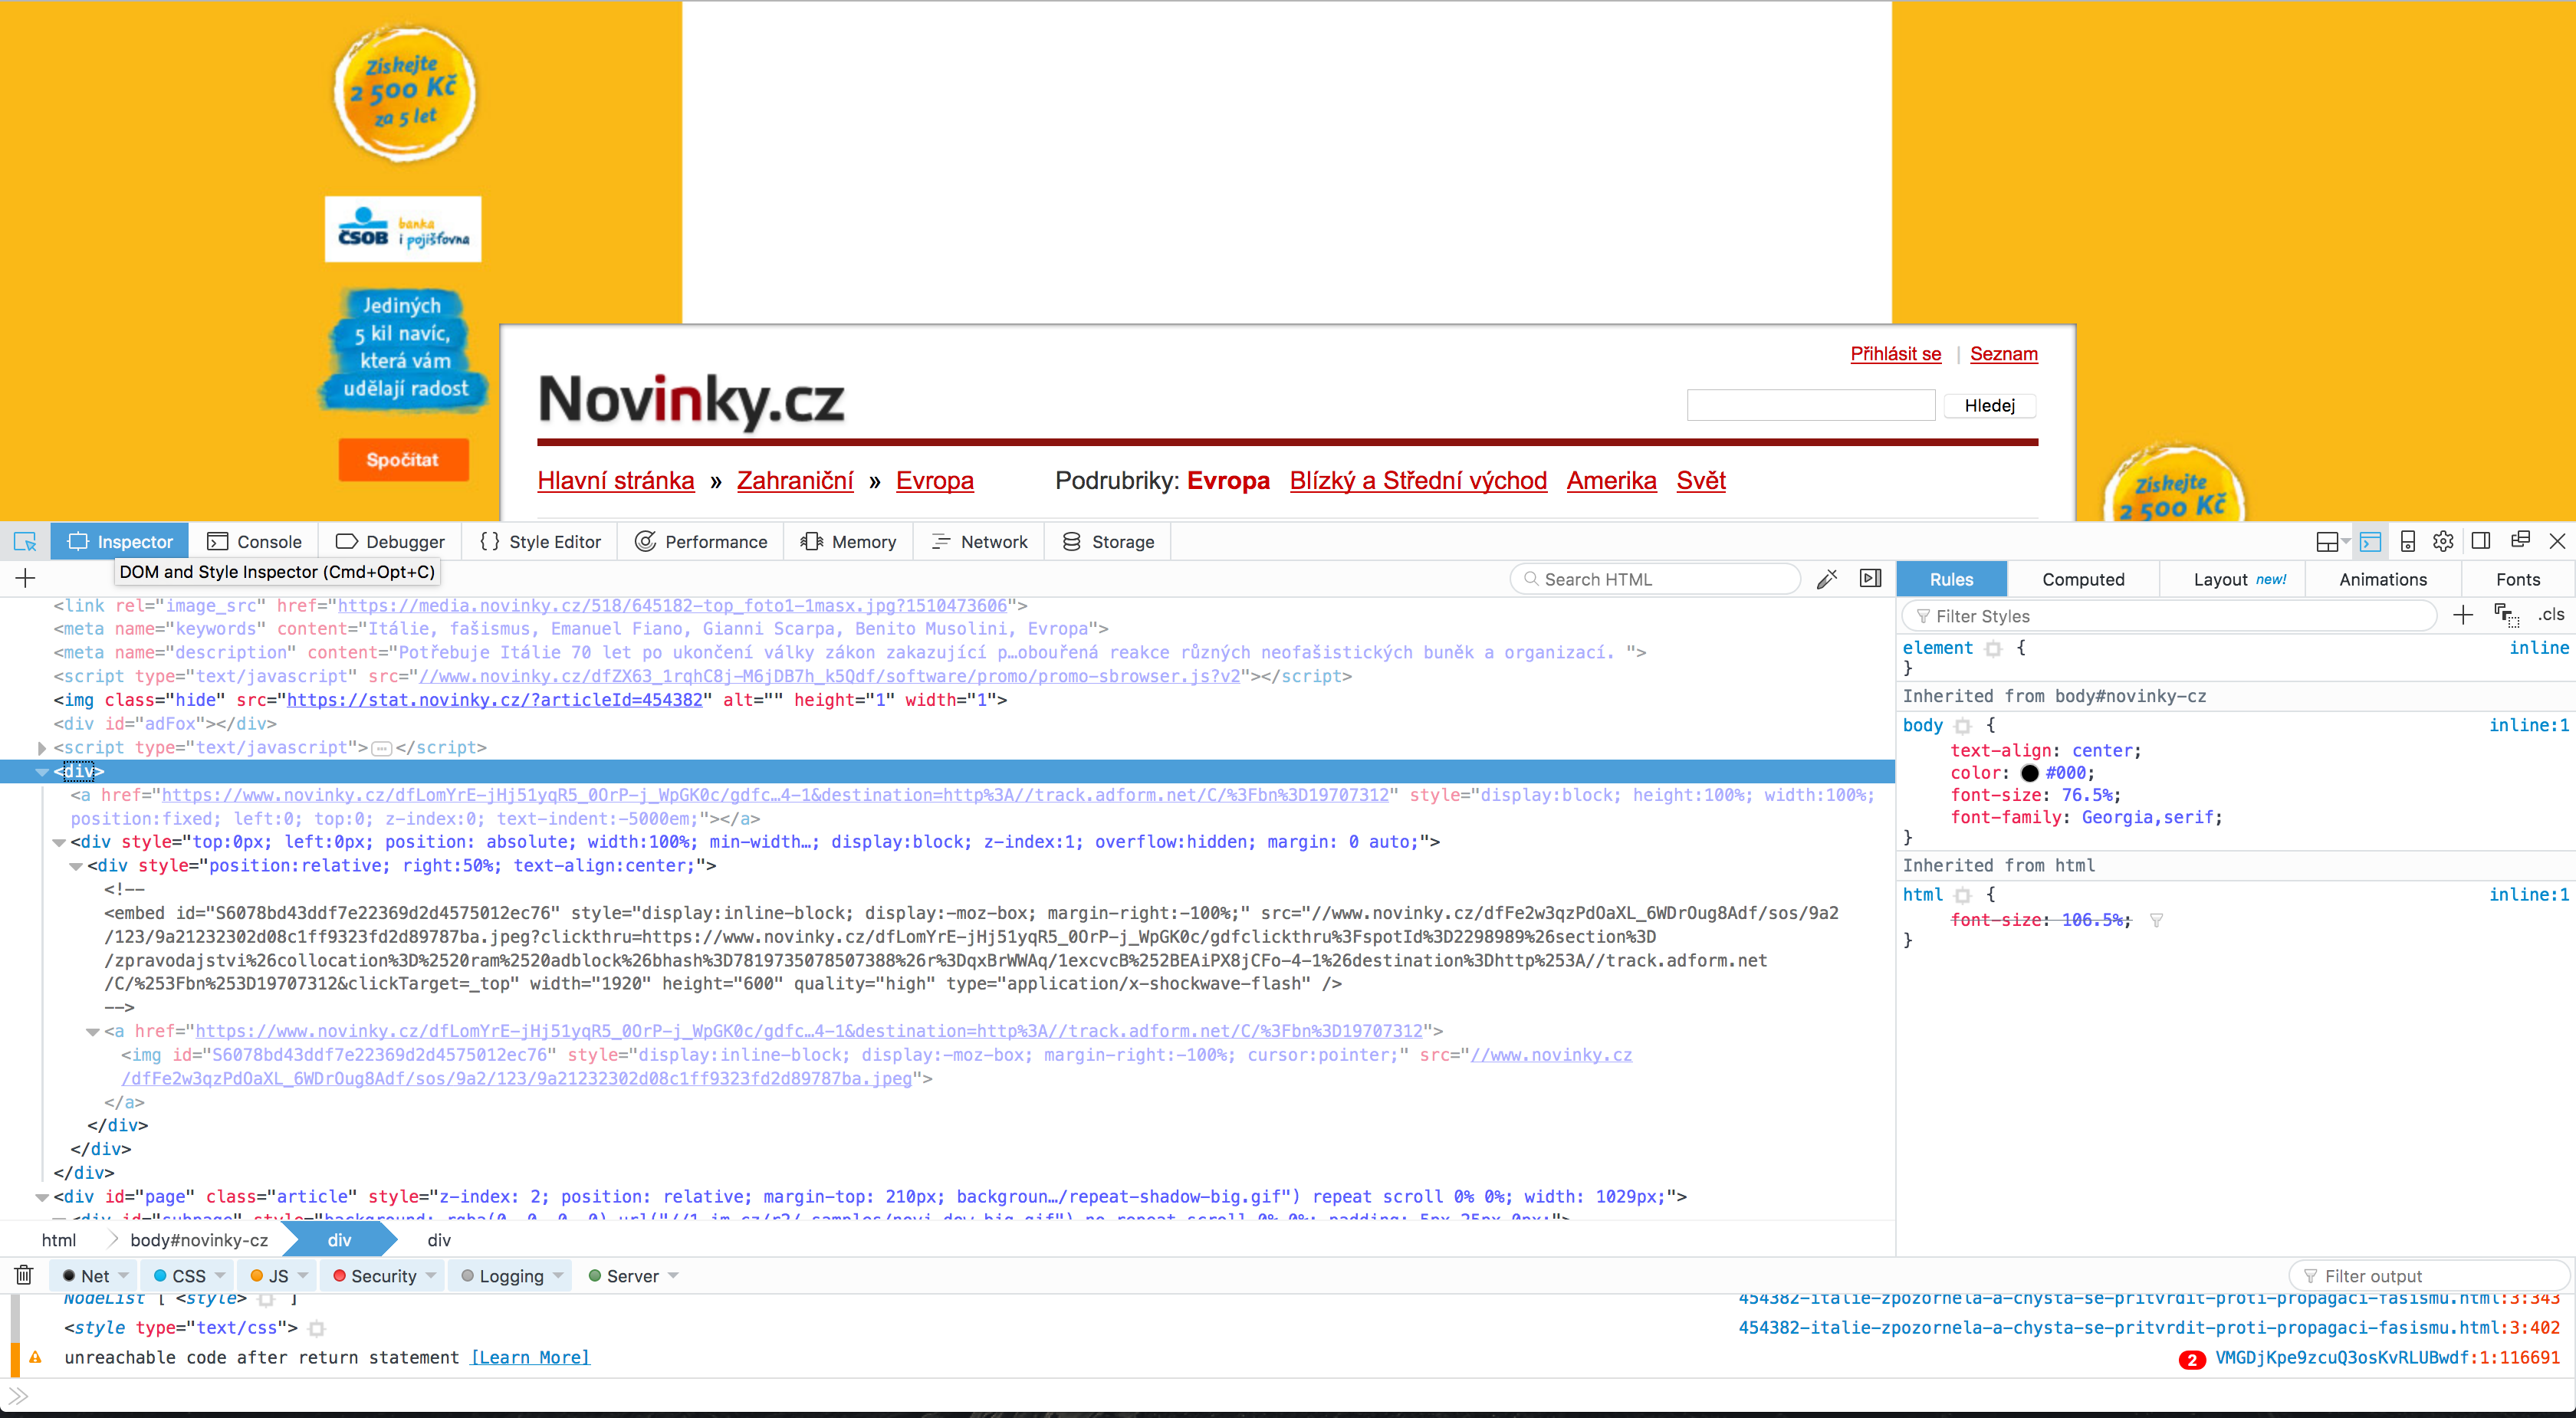This screenshot has width=2576, height=1418.
Task: Open the Net filter dropdown arrow
Action: coord(124,1275)
